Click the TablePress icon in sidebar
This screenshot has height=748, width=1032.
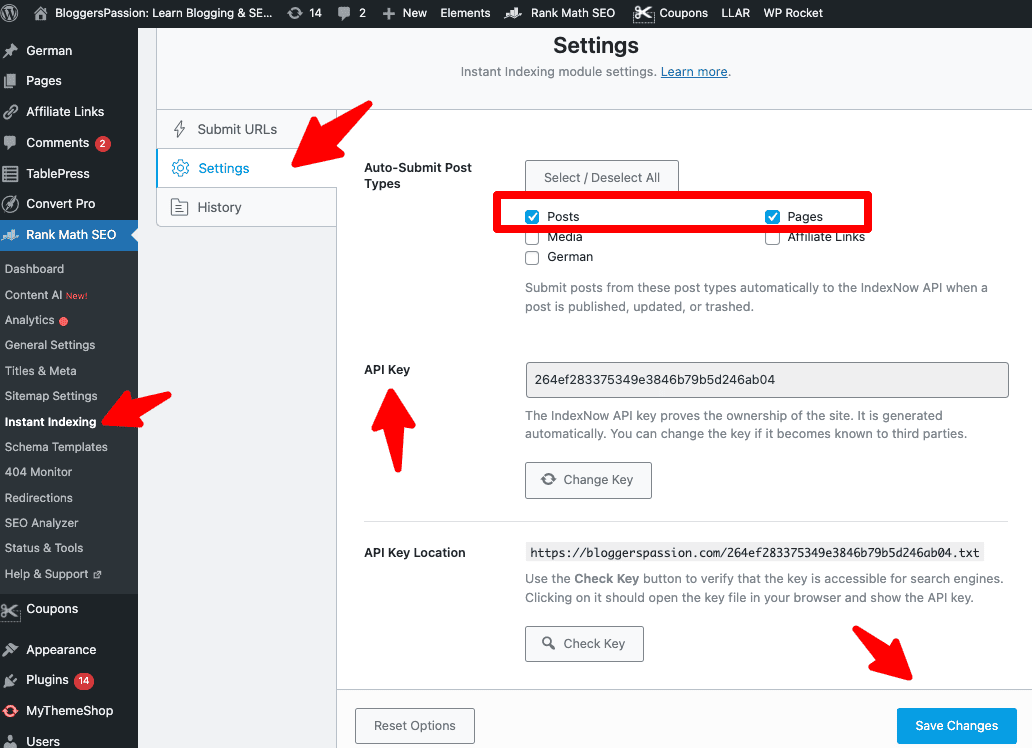click(11, 173)
